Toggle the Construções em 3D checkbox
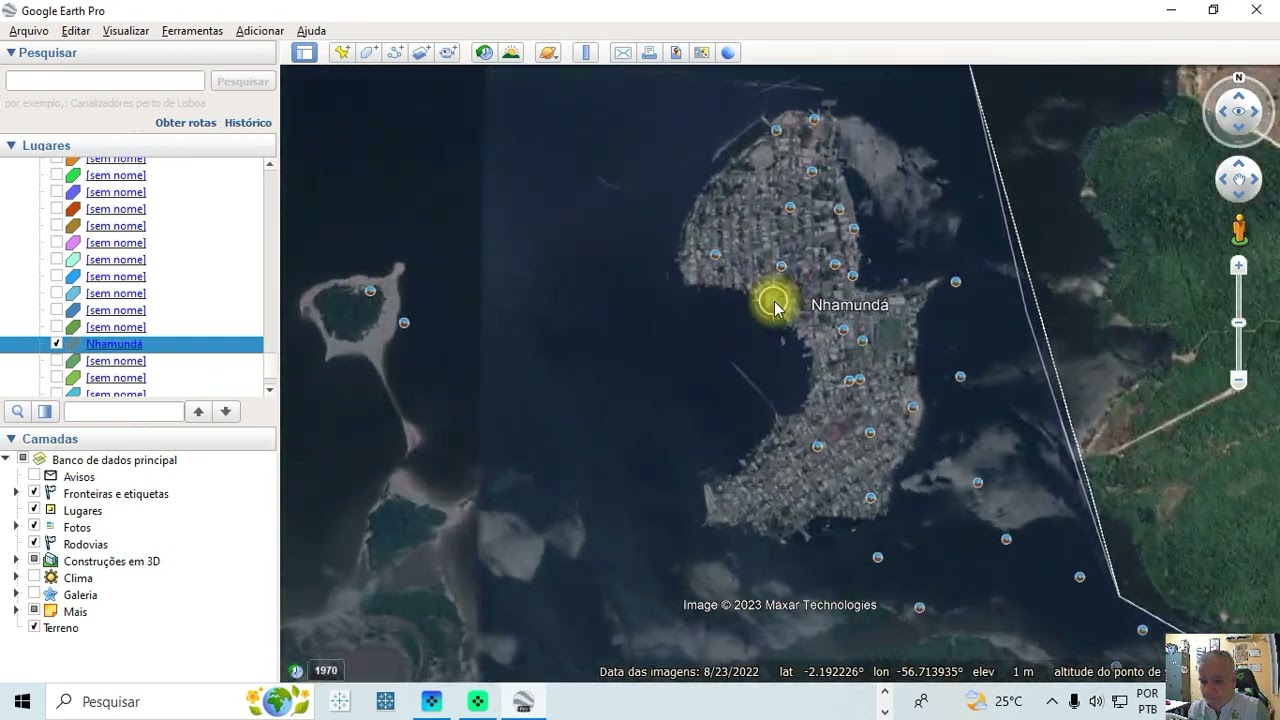Viewport: 1280px width, 720px height. point(34,560)
